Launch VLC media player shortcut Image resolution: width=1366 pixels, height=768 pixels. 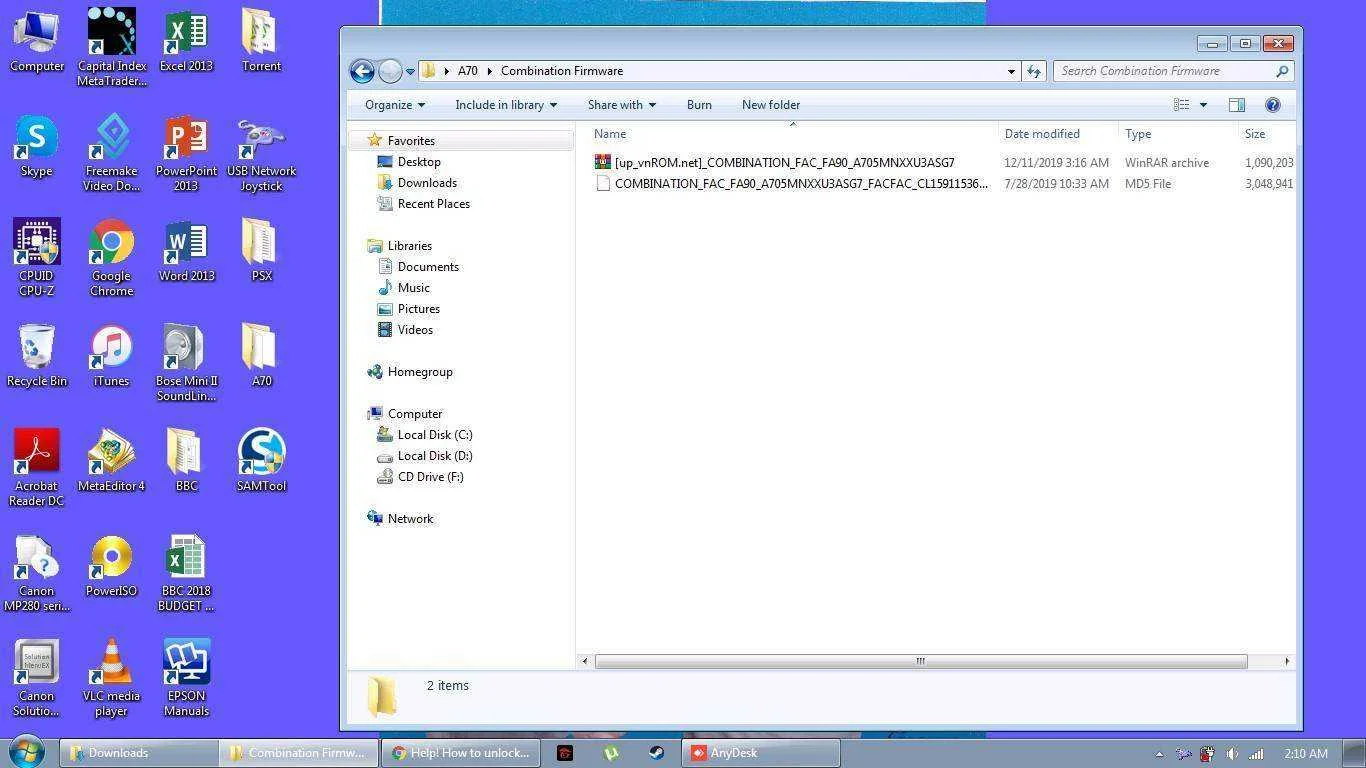click(x=111, y=677)
